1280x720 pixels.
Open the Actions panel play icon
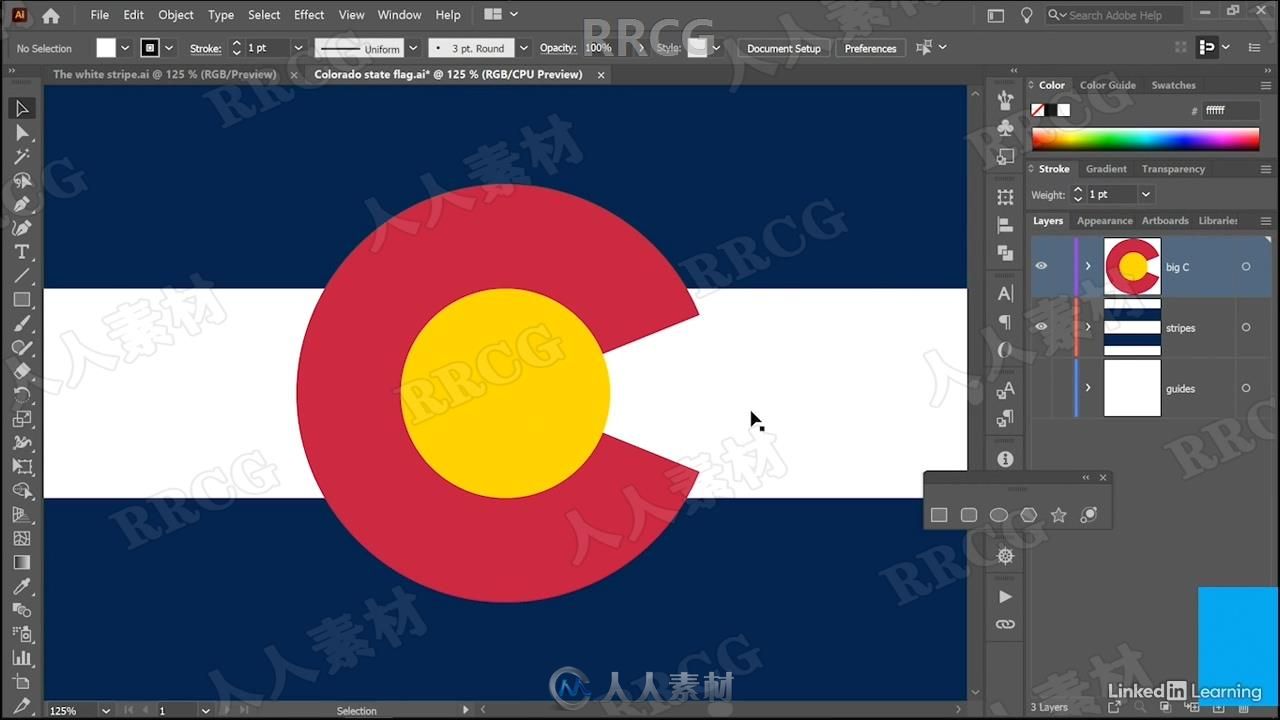point(1006,596)
